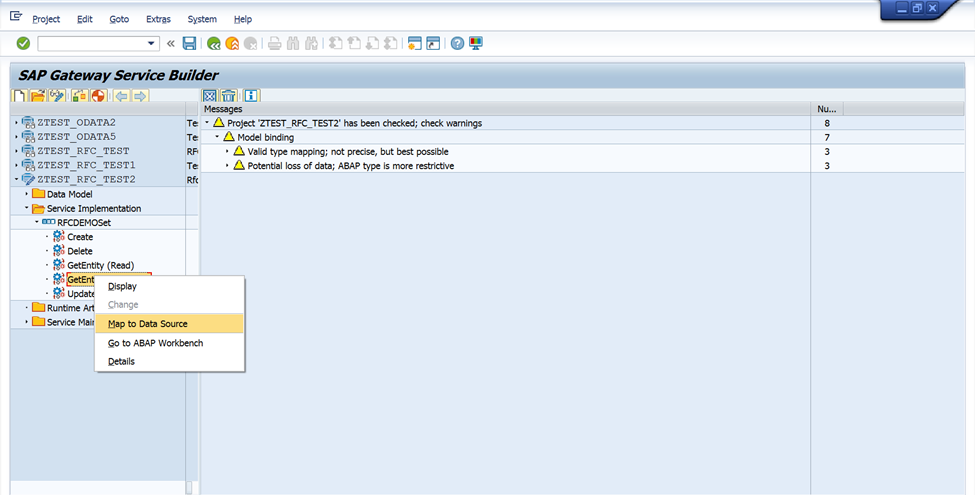Screen dimensions: 975x495
Task: Click 'Project ZTEST_RFC_TEST2 has been checked' message
Action: point(354,123)
